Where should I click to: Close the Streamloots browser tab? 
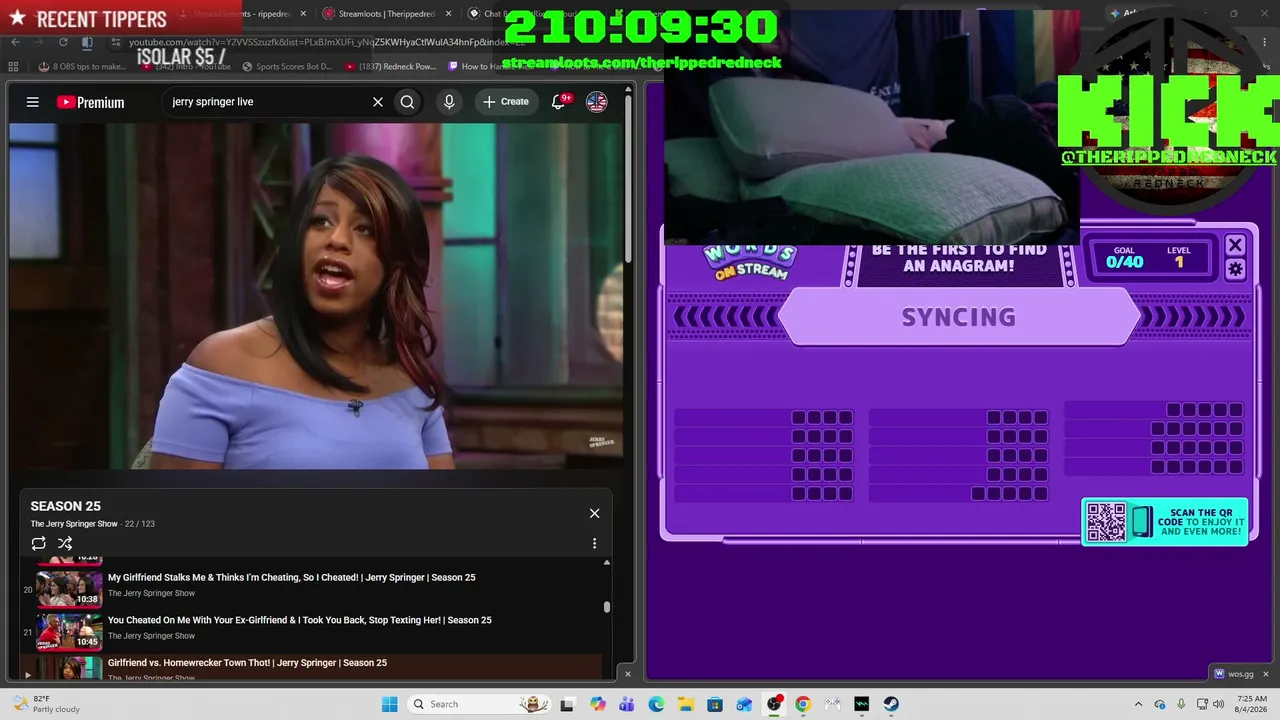(x=448, y=14)
